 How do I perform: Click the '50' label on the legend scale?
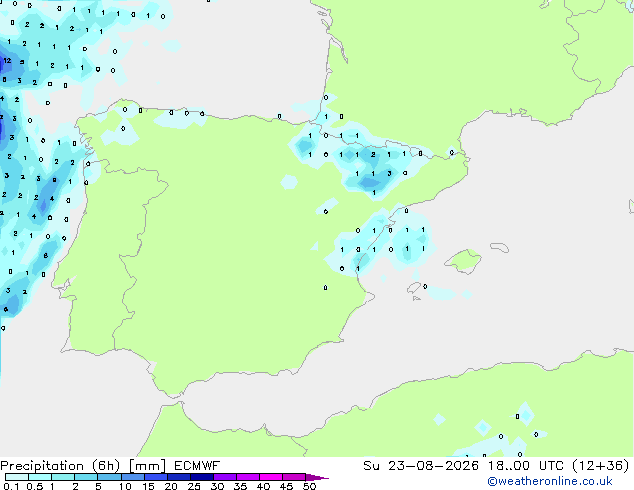[309, 486]
